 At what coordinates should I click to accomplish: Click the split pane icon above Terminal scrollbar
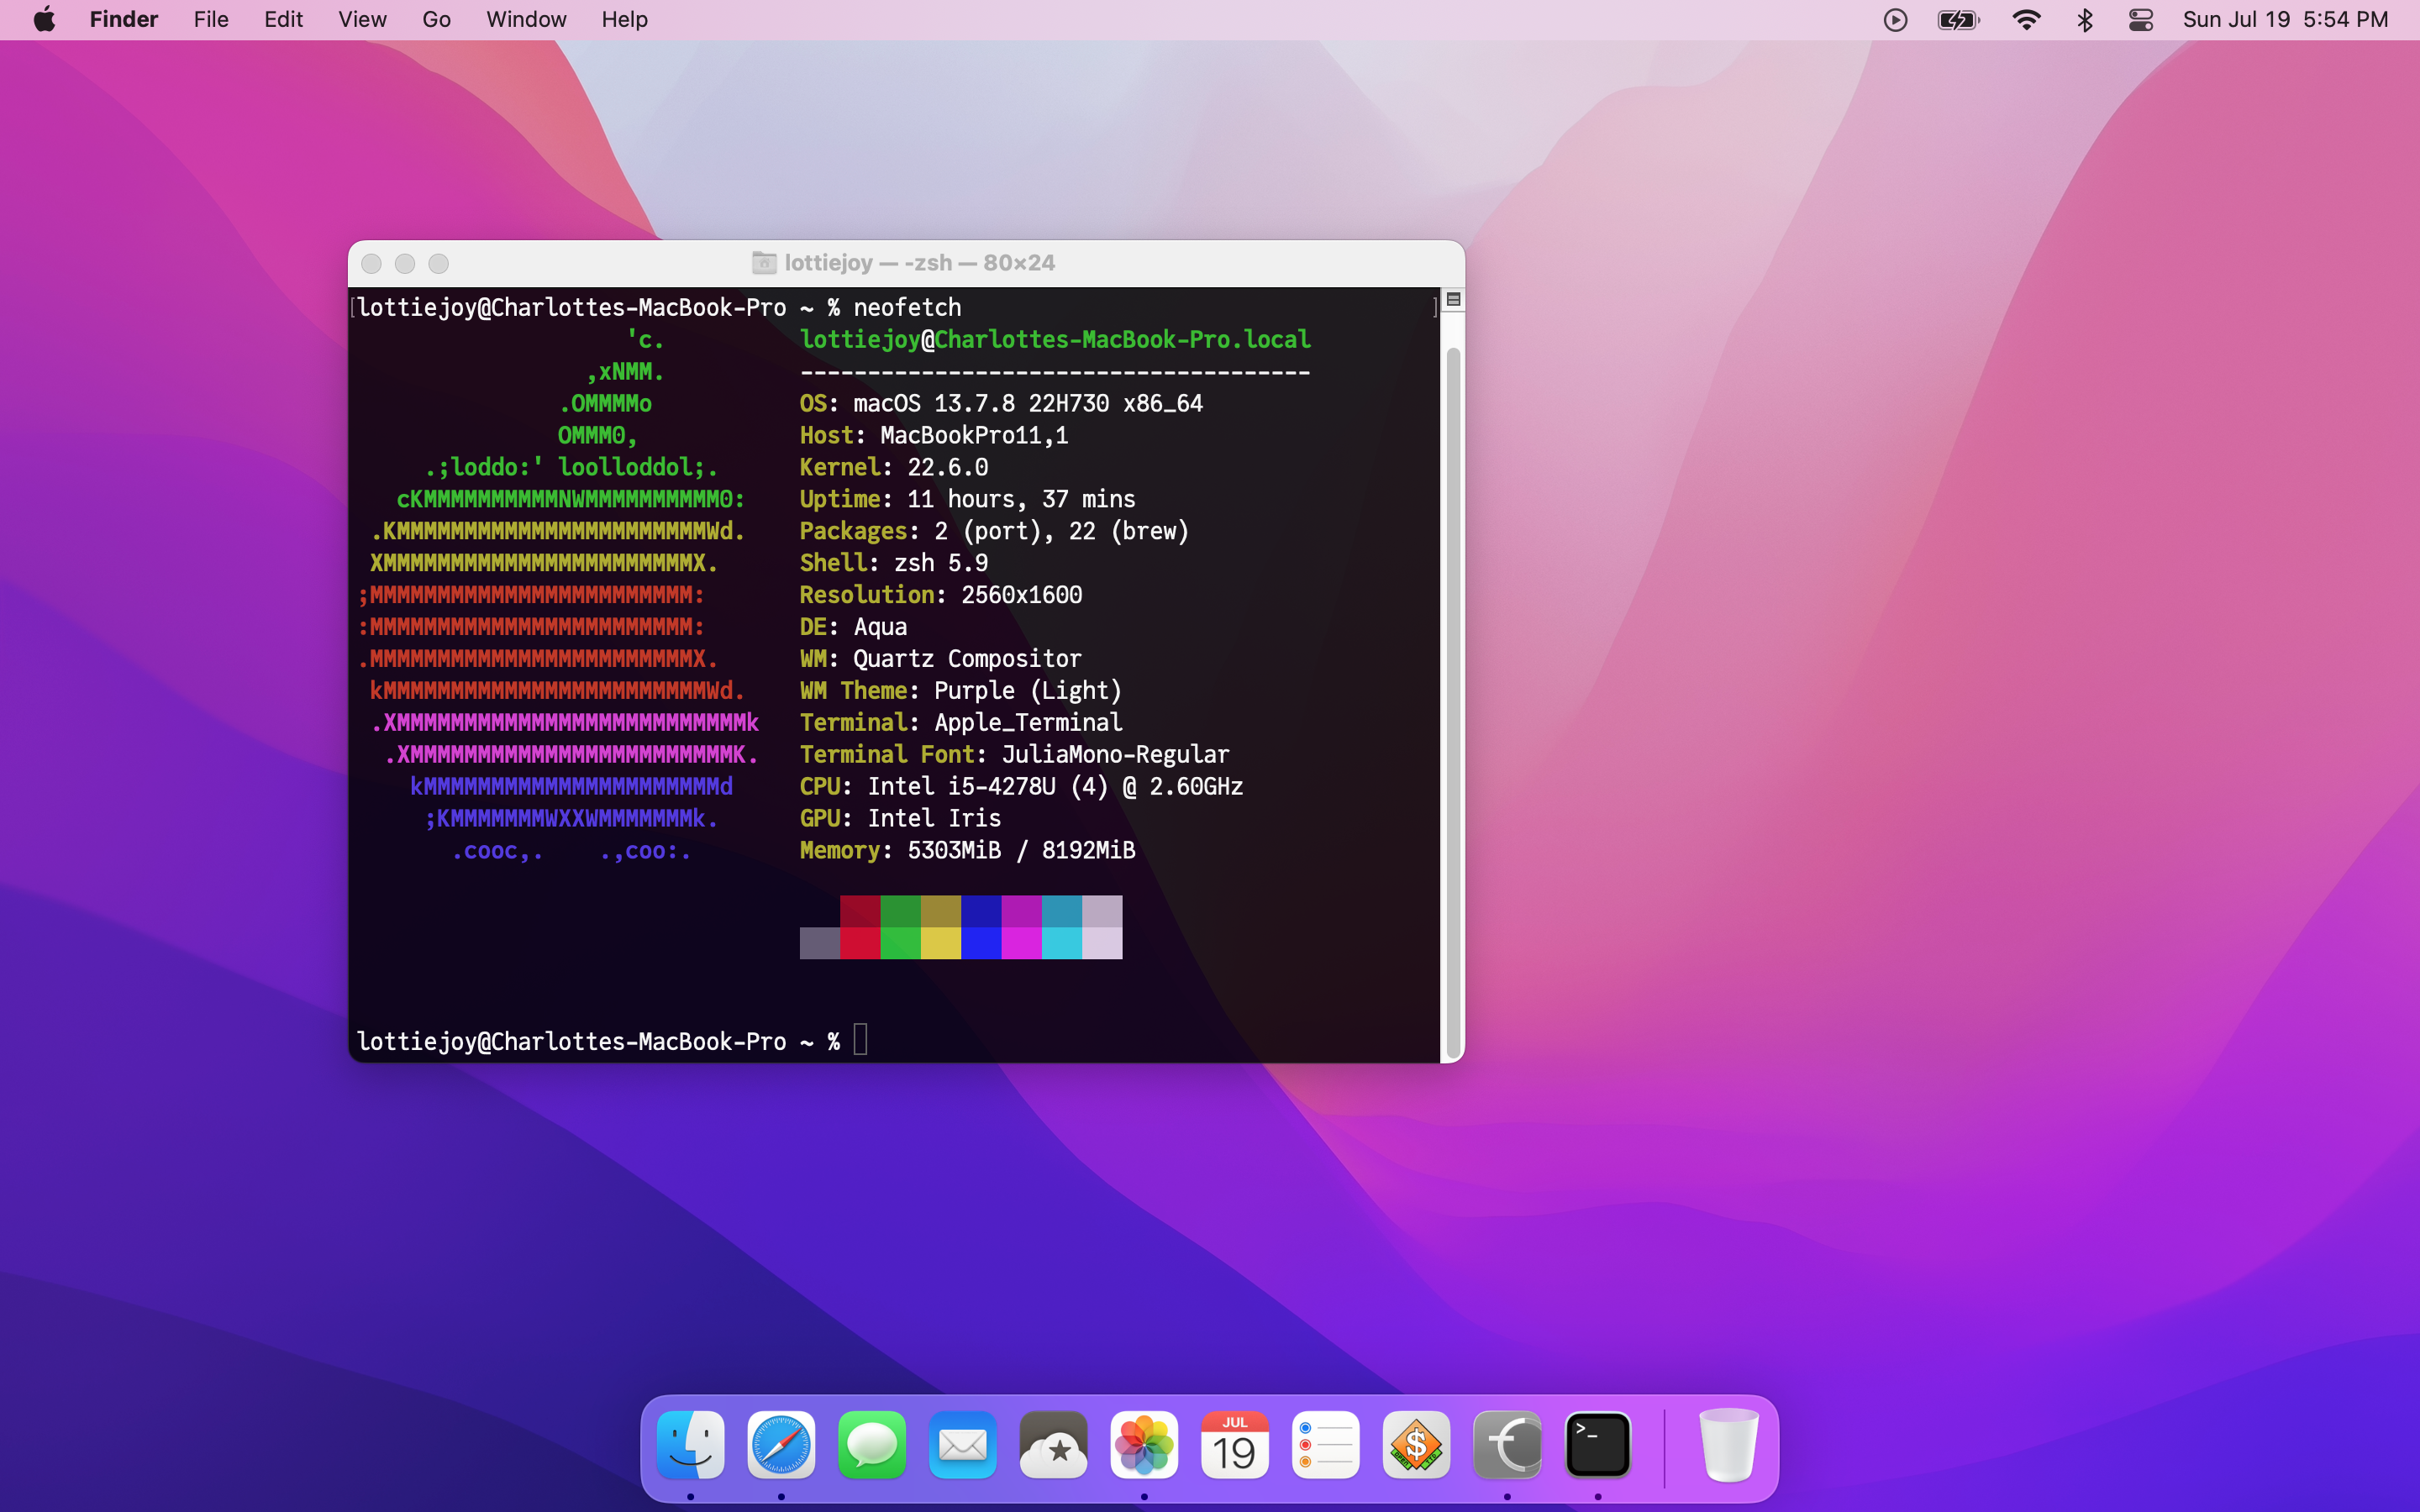point(1454,299)
